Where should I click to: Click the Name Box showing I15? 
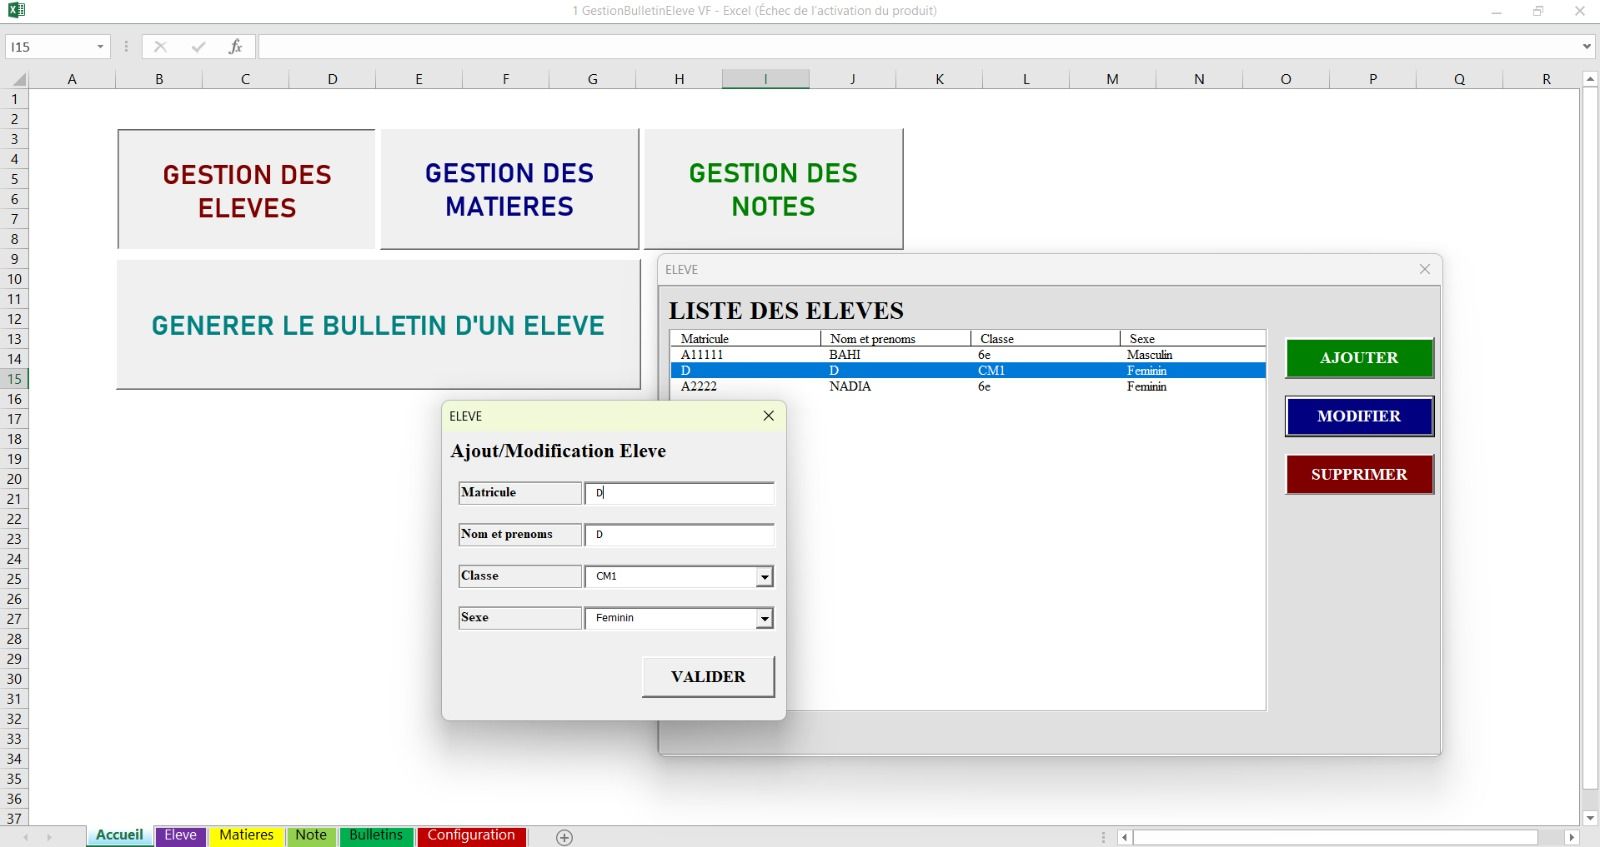tap(50, 46)
